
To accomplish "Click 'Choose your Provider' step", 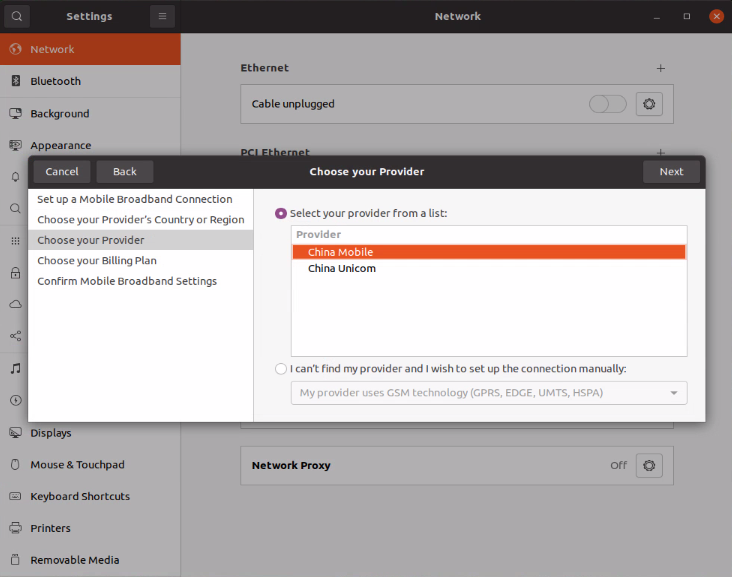I will (x=141, y=240).
